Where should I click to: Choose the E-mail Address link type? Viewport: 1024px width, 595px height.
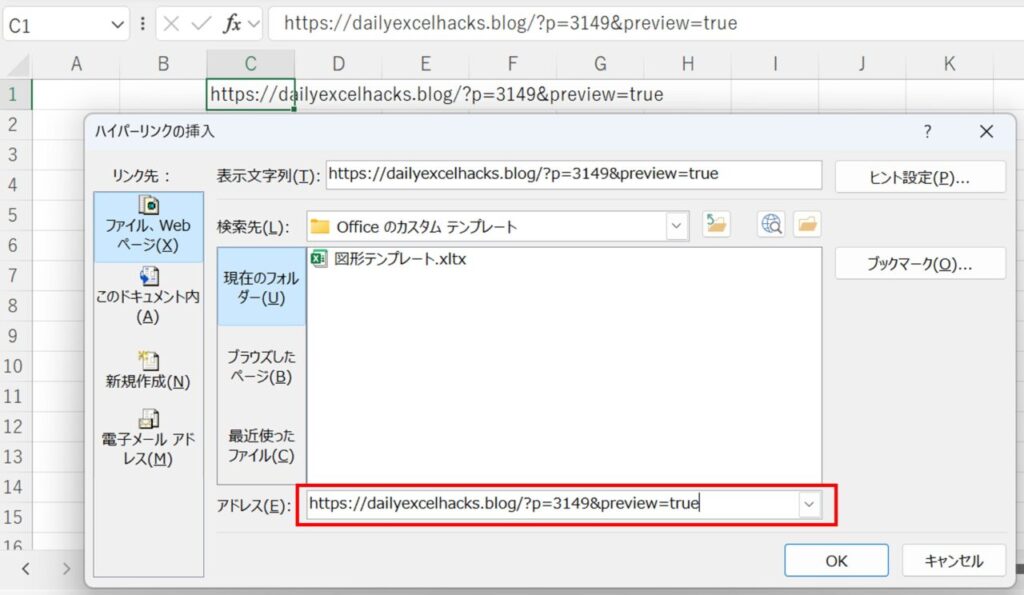tap(148, 438)
